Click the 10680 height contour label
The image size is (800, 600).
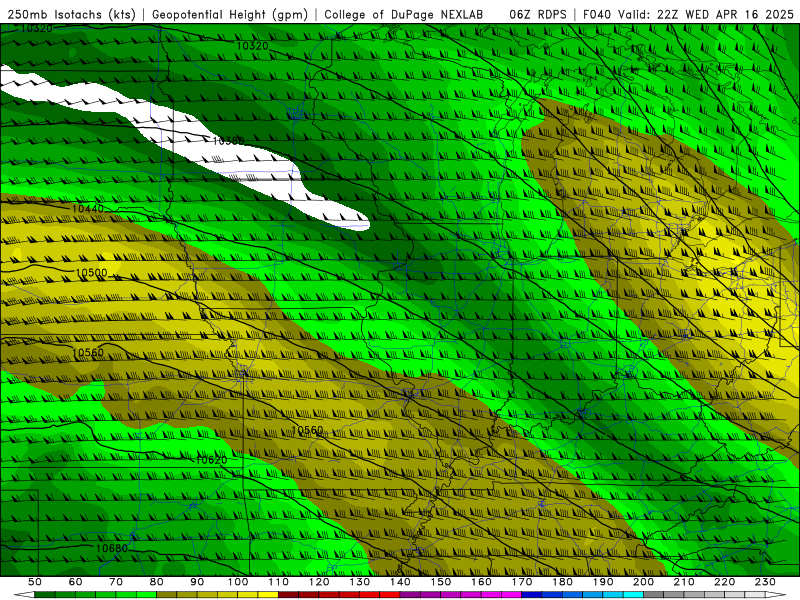click(x=112, y=548)
